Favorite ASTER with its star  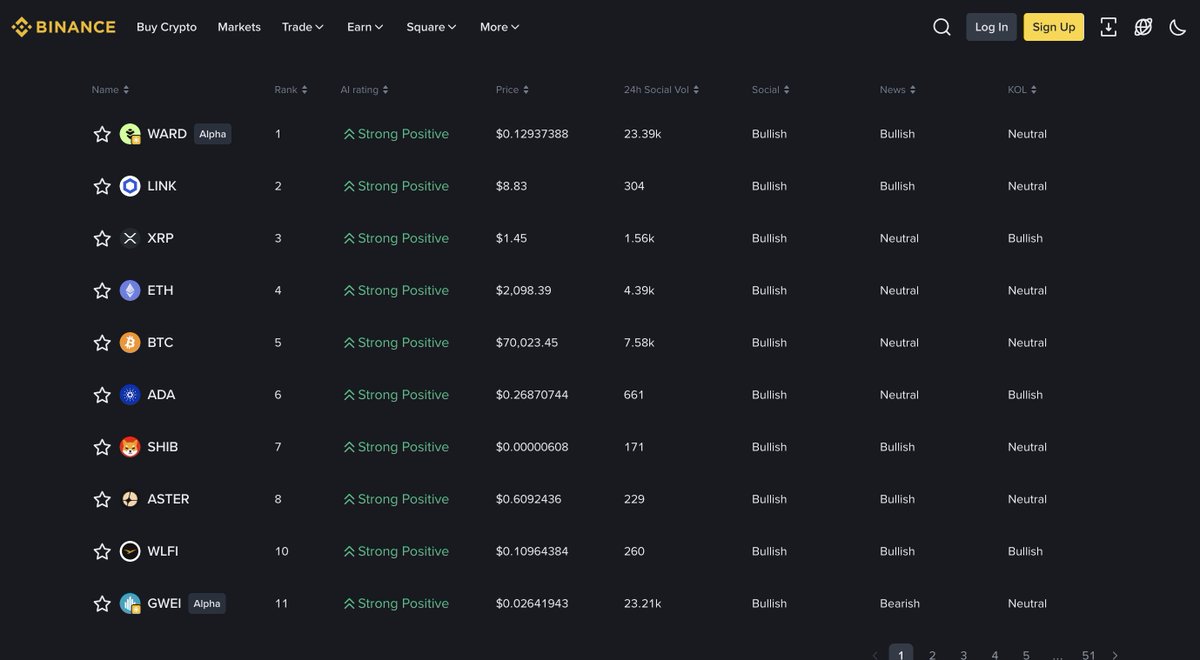[102, 499]
